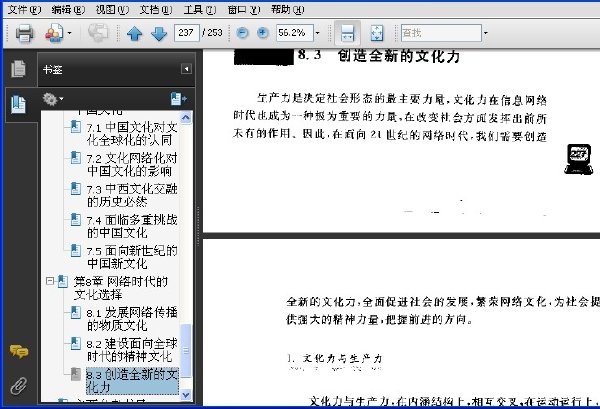The height and width of the screenshot is (409, 600).
Task: Select bookmark 7.1 中国文化对文化全球化的认同
Action: (x=132, y=134)
